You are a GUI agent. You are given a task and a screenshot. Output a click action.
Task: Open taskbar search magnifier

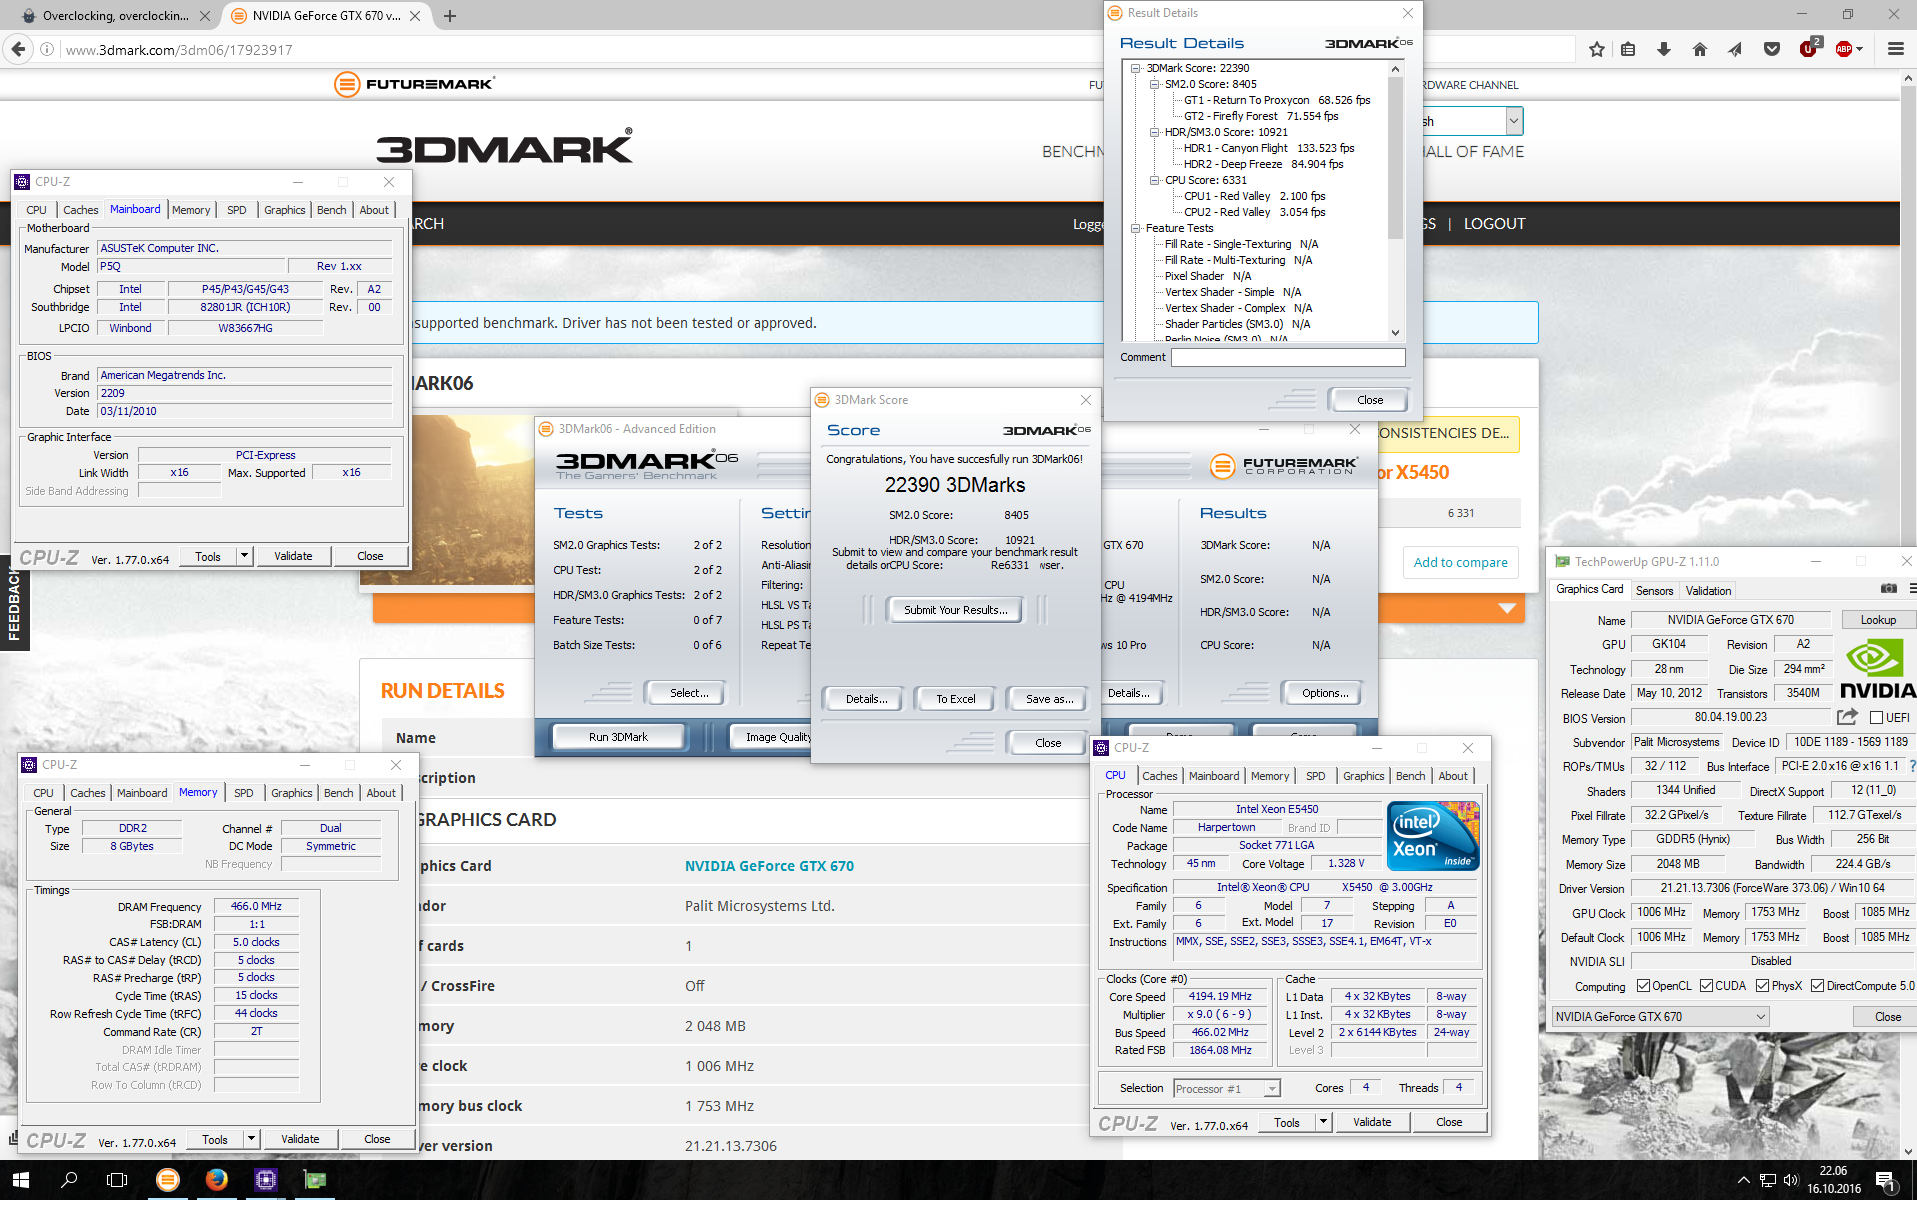pyautogui.click(x=69, y=1180)
